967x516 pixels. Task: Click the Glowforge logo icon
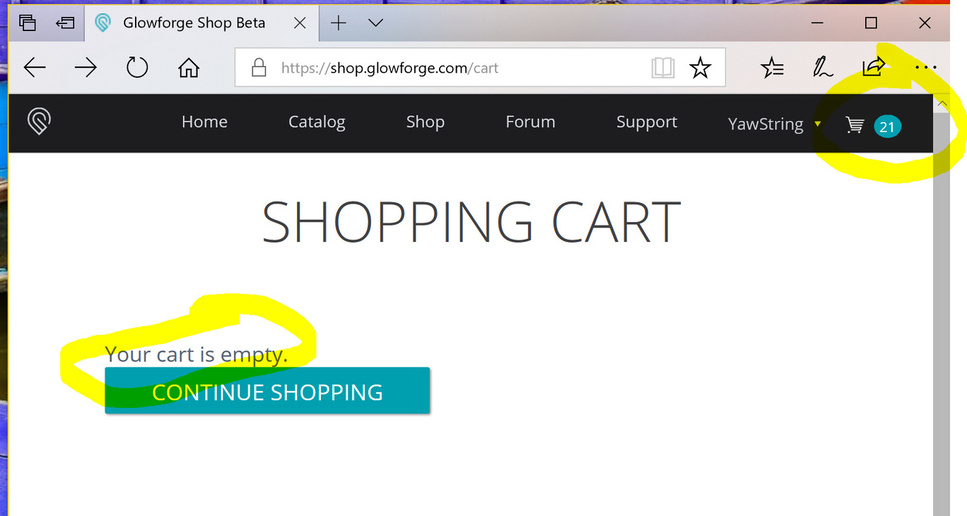pos(39,121)
